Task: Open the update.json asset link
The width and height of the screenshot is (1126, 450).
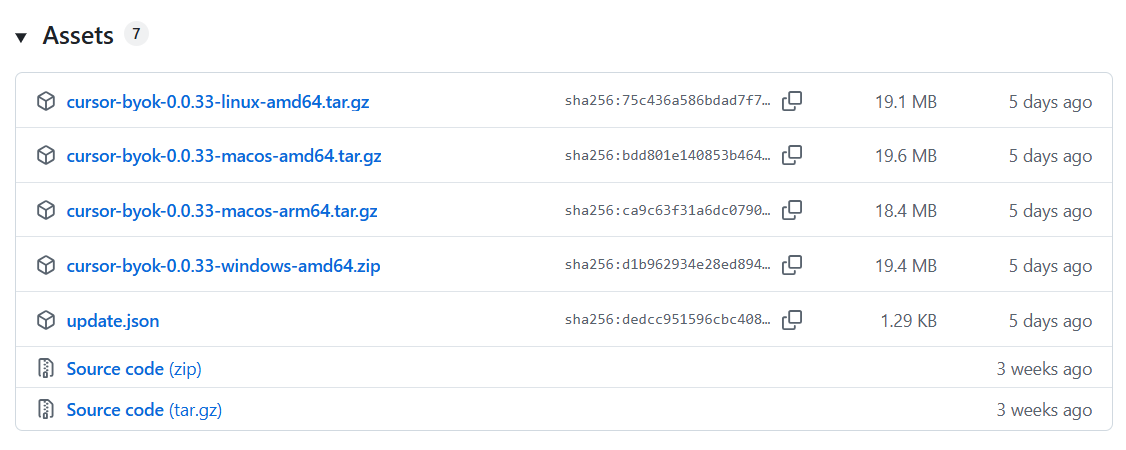Action: [x=113, y=321]
